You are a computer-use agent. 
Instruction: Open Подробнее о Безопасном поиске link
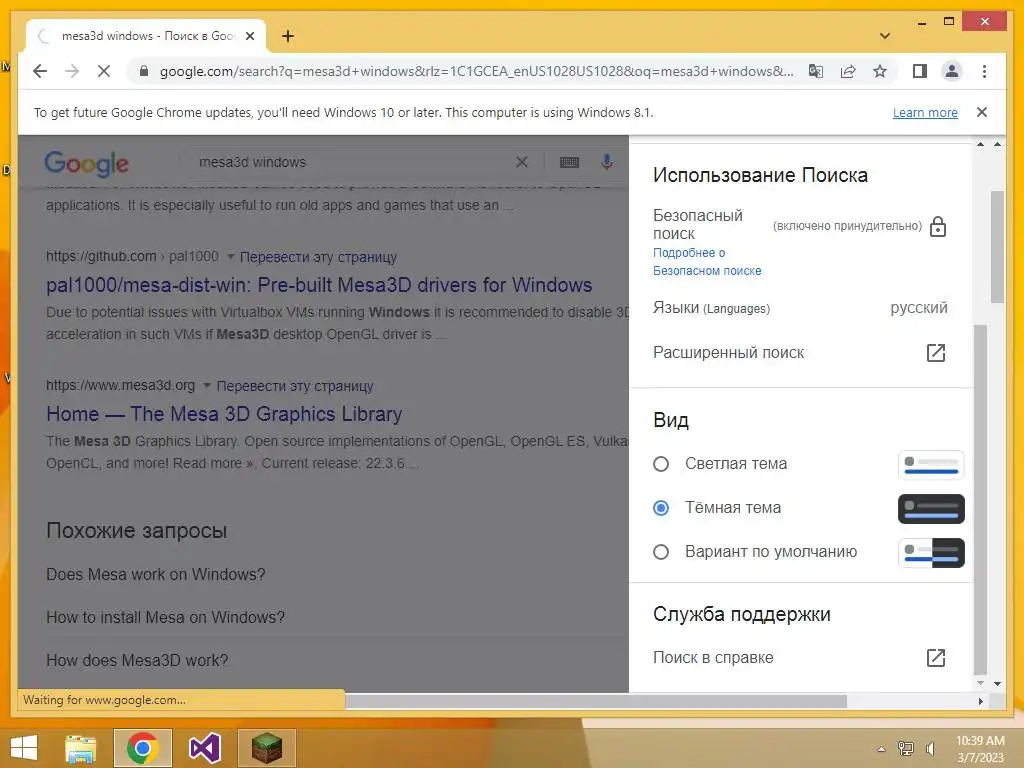click(707, 261)
